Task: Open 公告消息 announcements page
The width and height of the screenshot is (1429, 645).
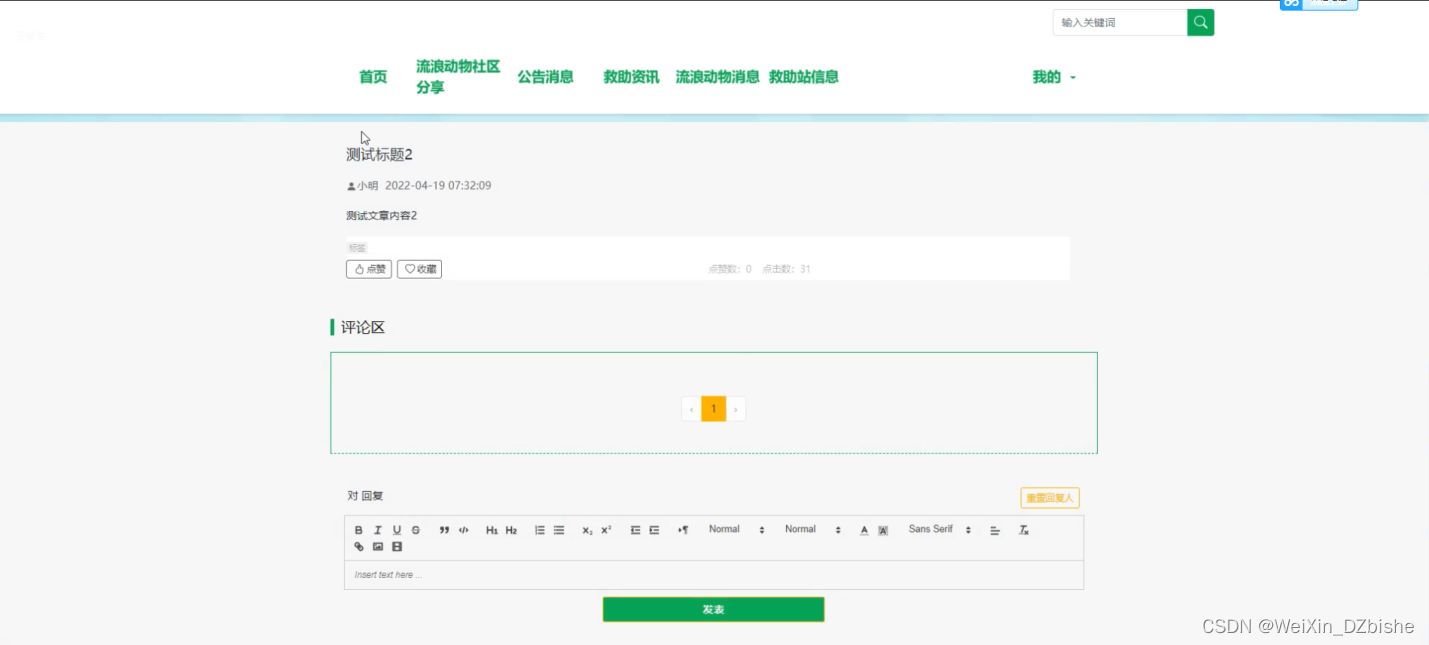Action: point(545,77)
